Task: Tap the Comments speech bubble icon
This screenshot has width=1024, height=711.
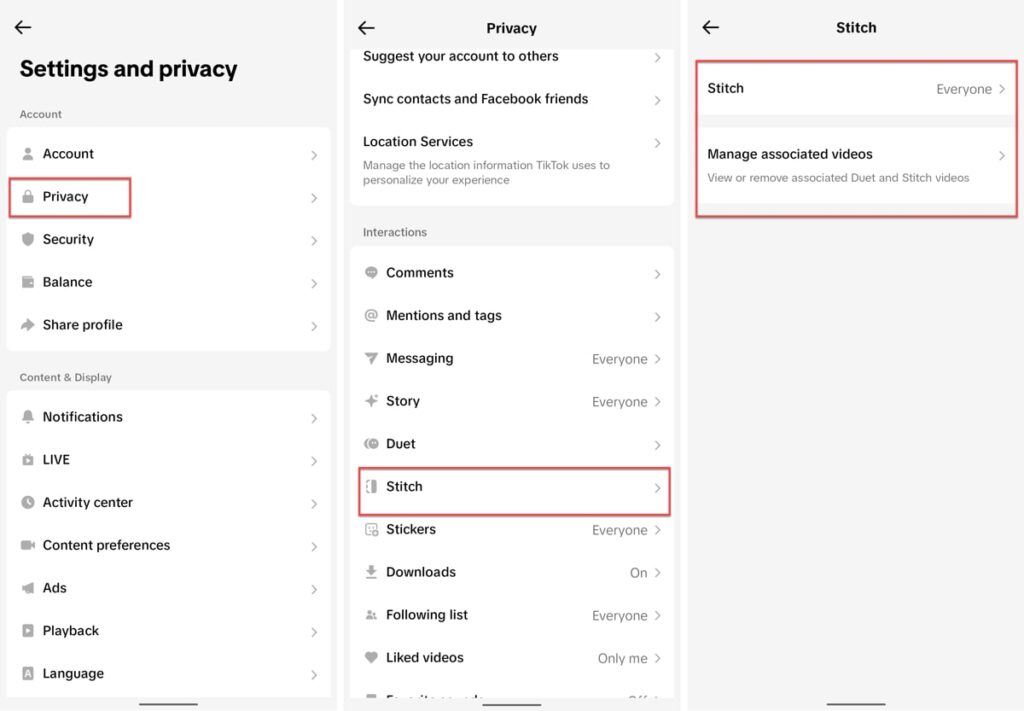Action: [x=371, y=273]
